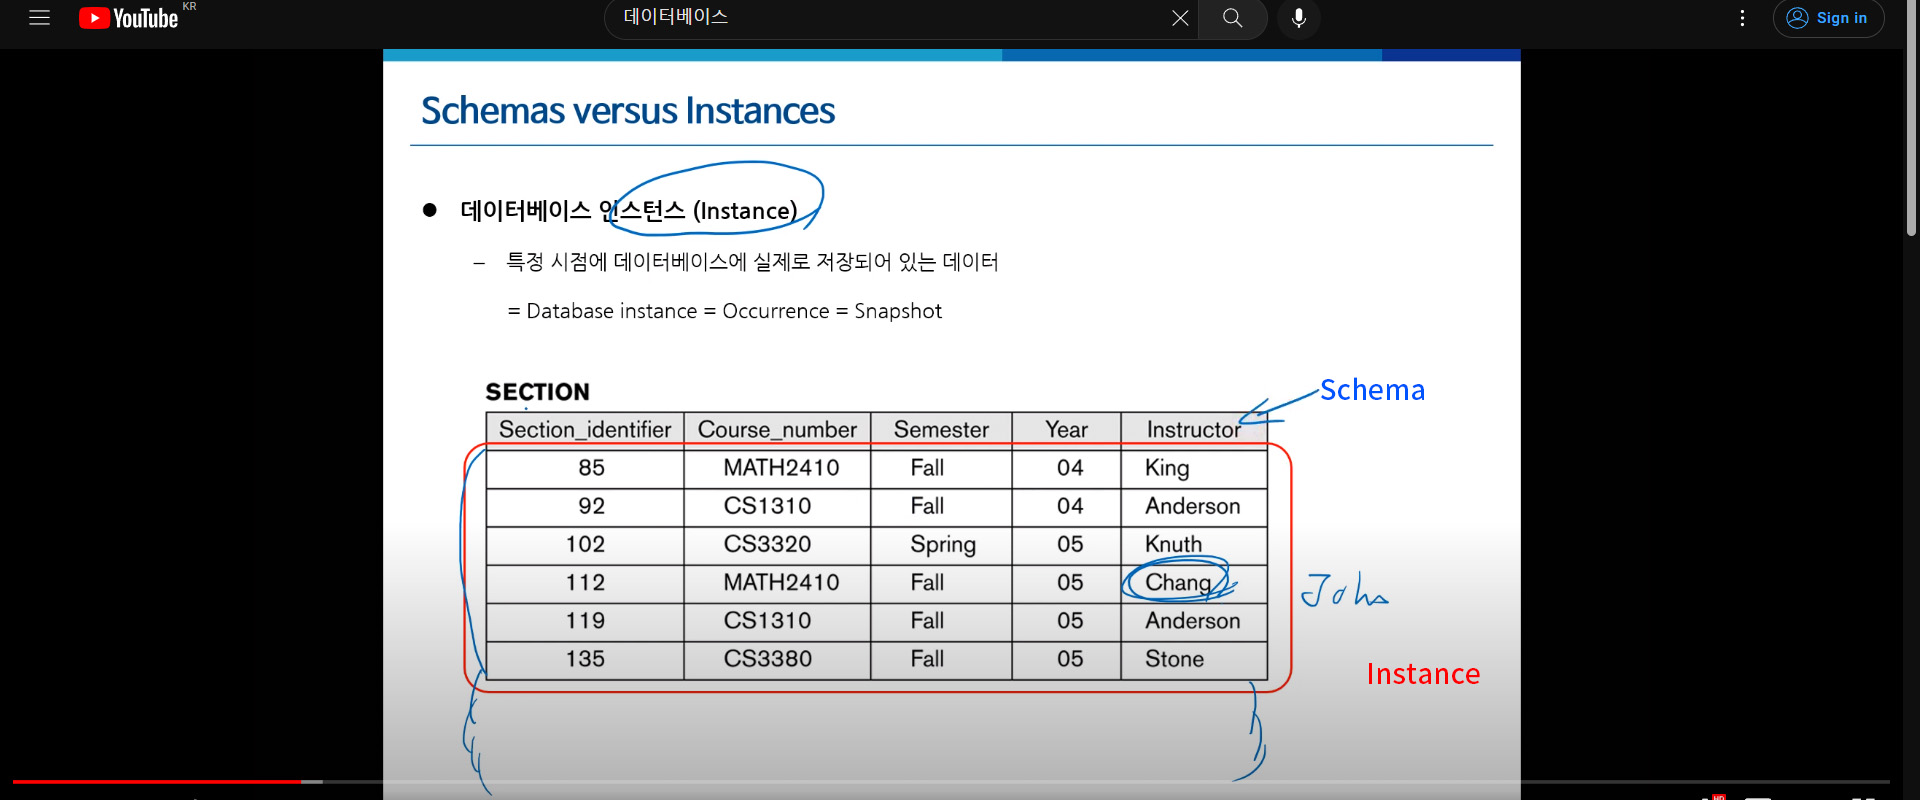Click the cell with identifier 135
Image resolution: width=1920 pixels, height=800 pixels.
pos(585,659)
